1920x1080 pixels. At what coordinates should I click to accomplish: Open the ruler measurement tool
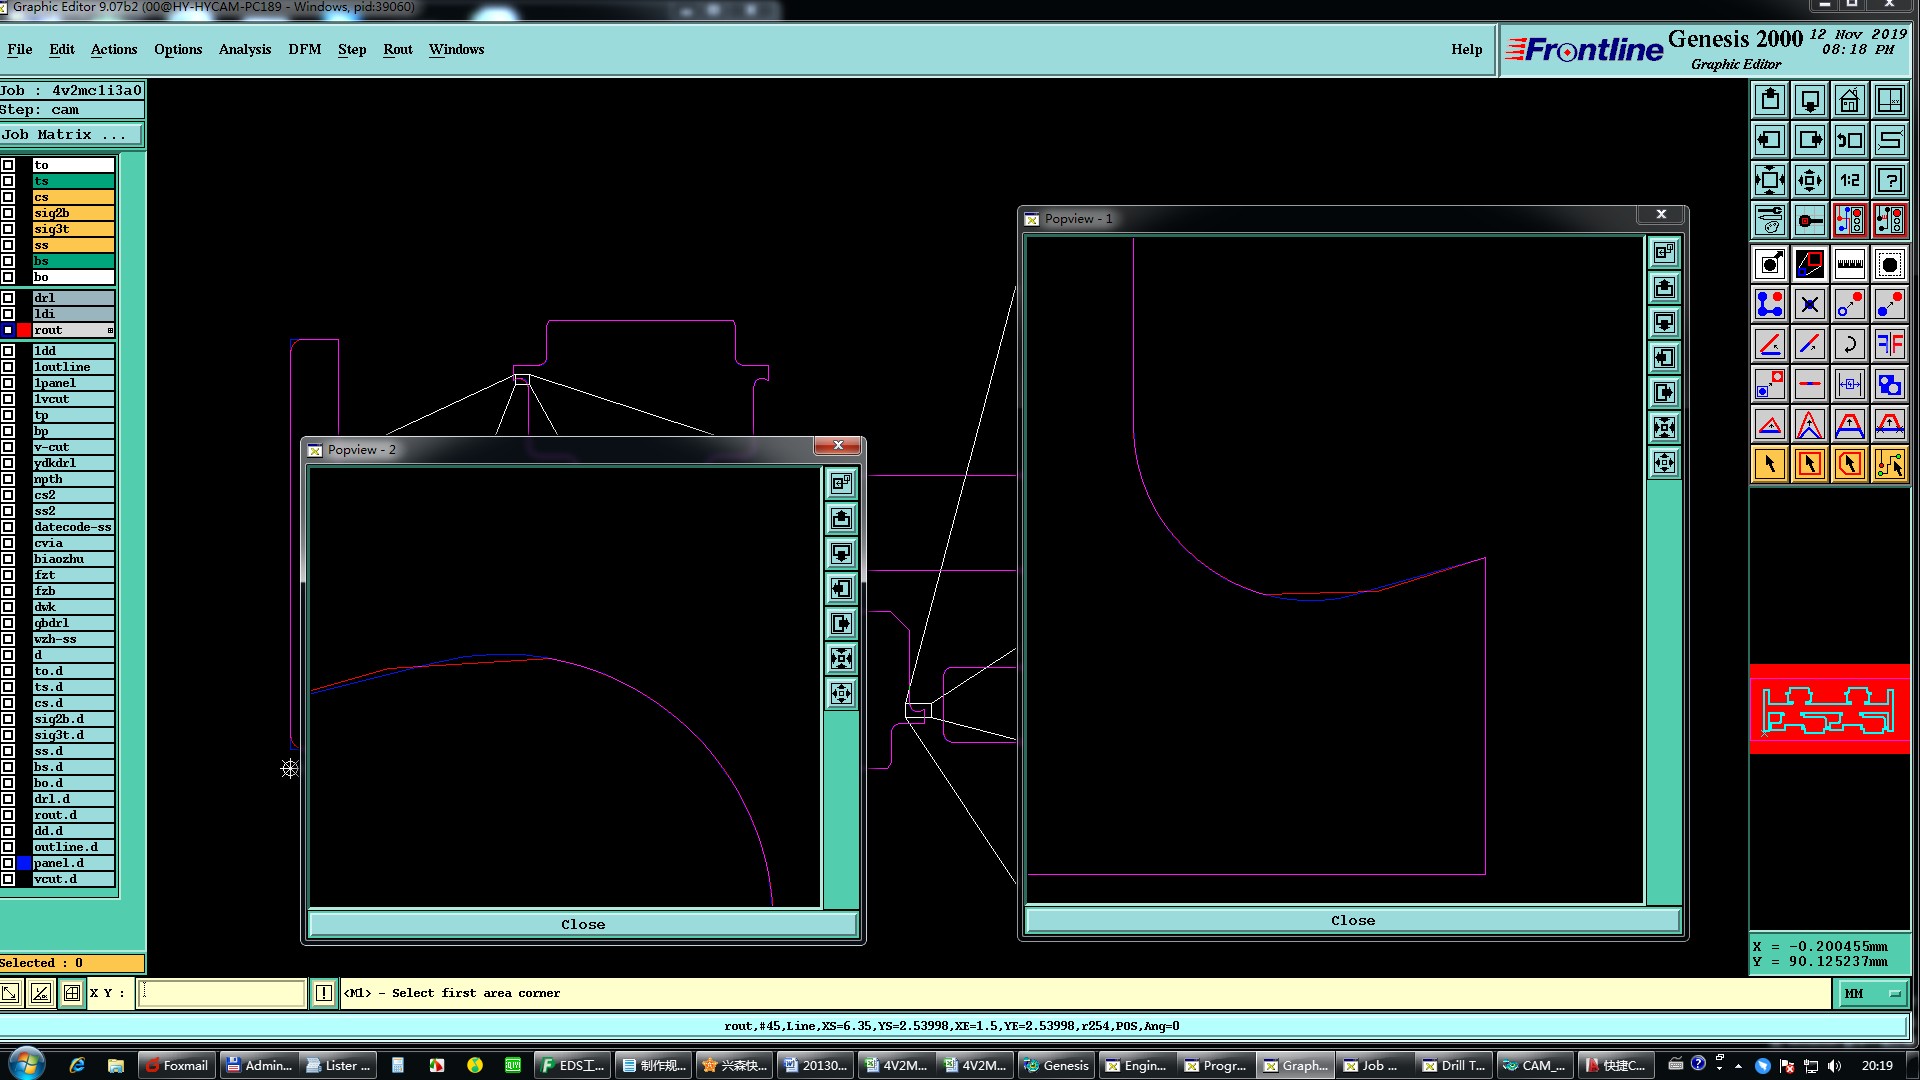1849,265
